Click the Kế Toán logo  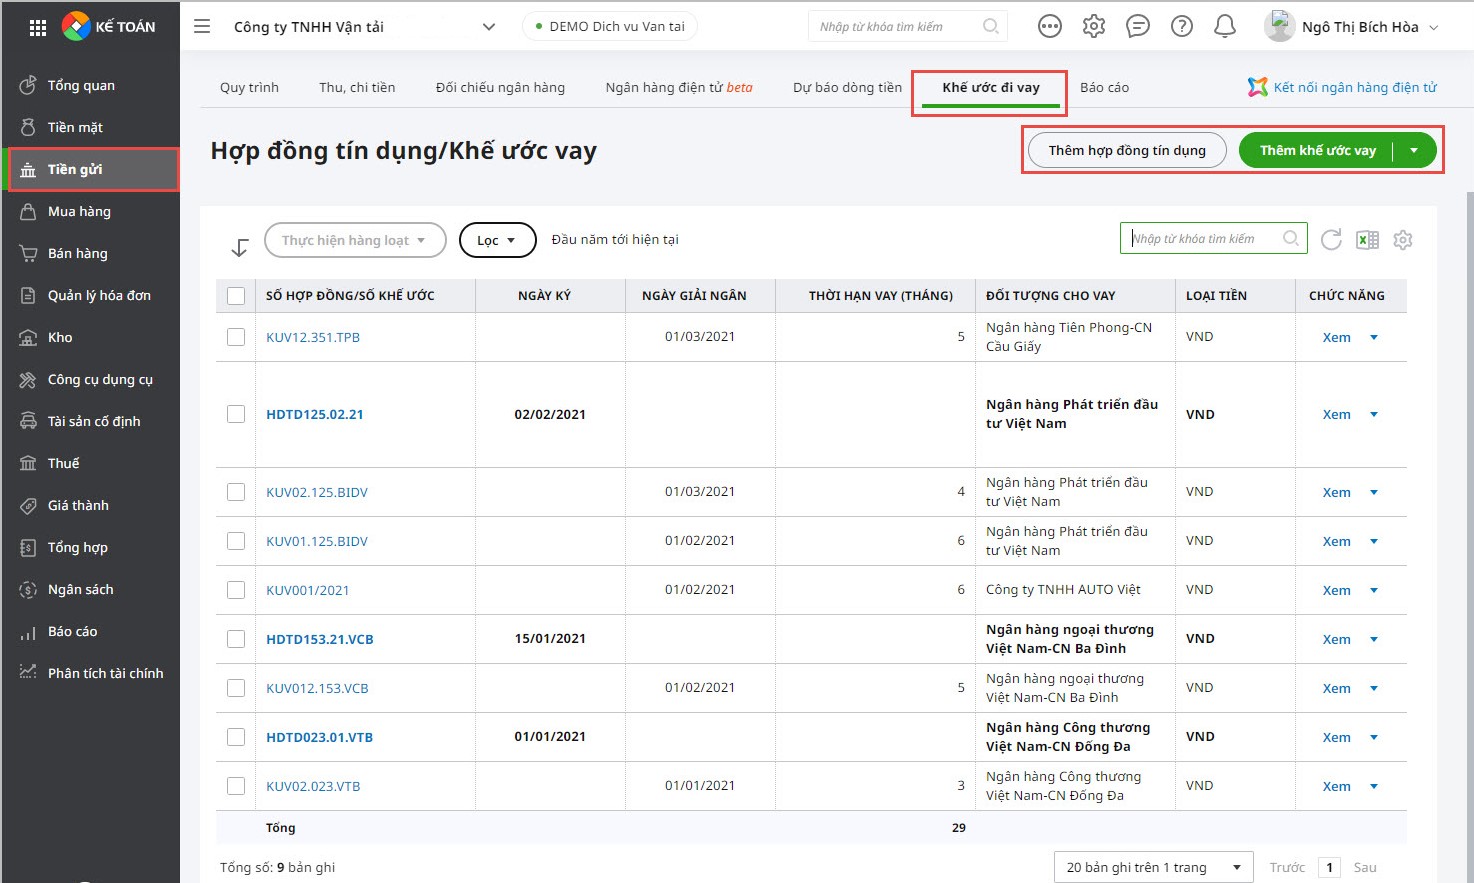click(x=109, y=27)
